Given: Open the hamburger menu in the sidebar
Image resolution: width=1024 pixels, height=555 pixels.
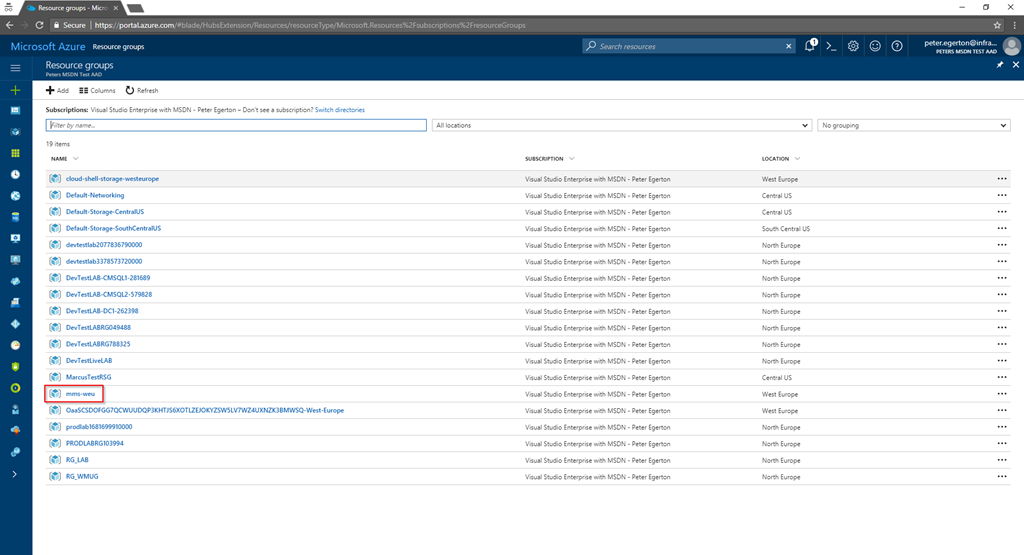Looking at the screenshot, I should (15, 68).
